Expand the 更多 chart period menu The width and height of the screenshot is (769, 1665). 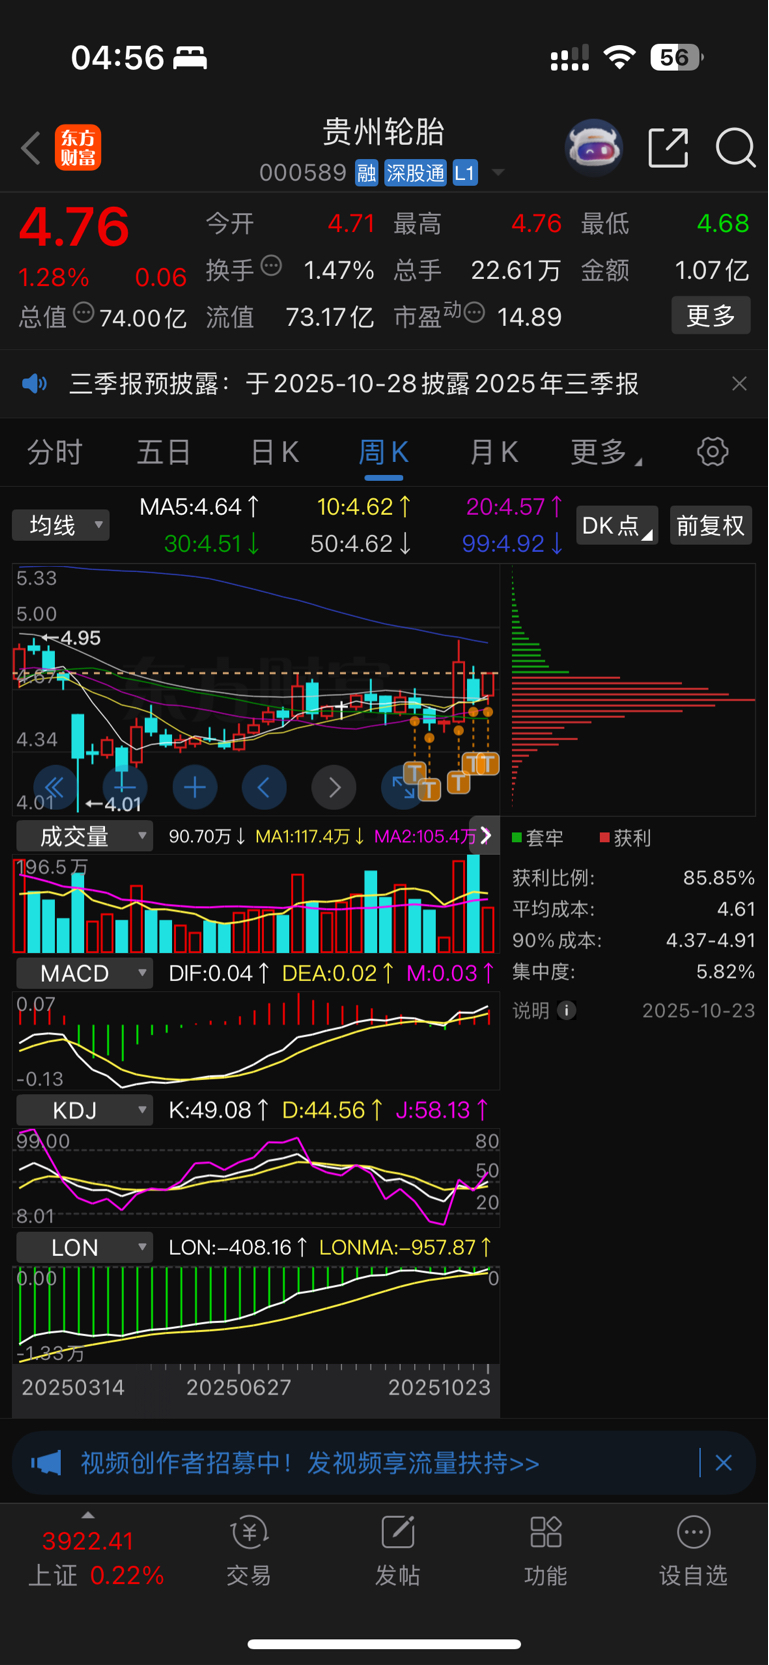pyautogui.click(x=606, y=452)
